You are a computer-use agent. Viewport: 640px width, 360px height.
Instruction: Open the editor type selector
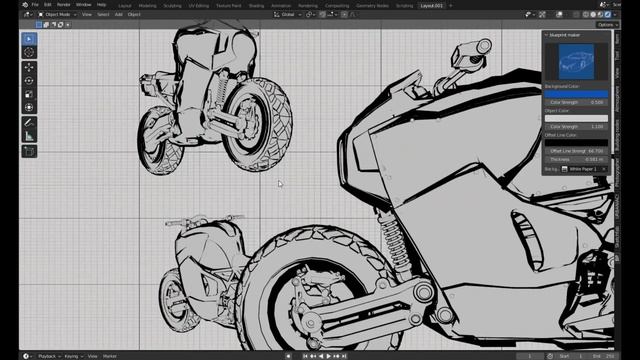(27, 14)
